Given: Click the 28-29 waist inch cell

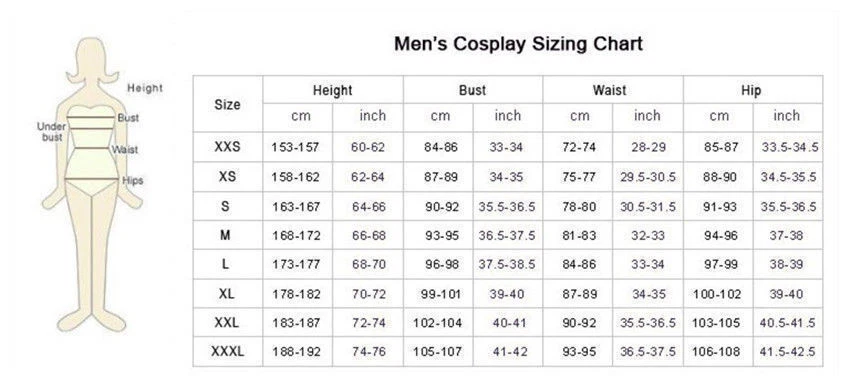Looking at the screenshot, I should (x=648, y=147).
